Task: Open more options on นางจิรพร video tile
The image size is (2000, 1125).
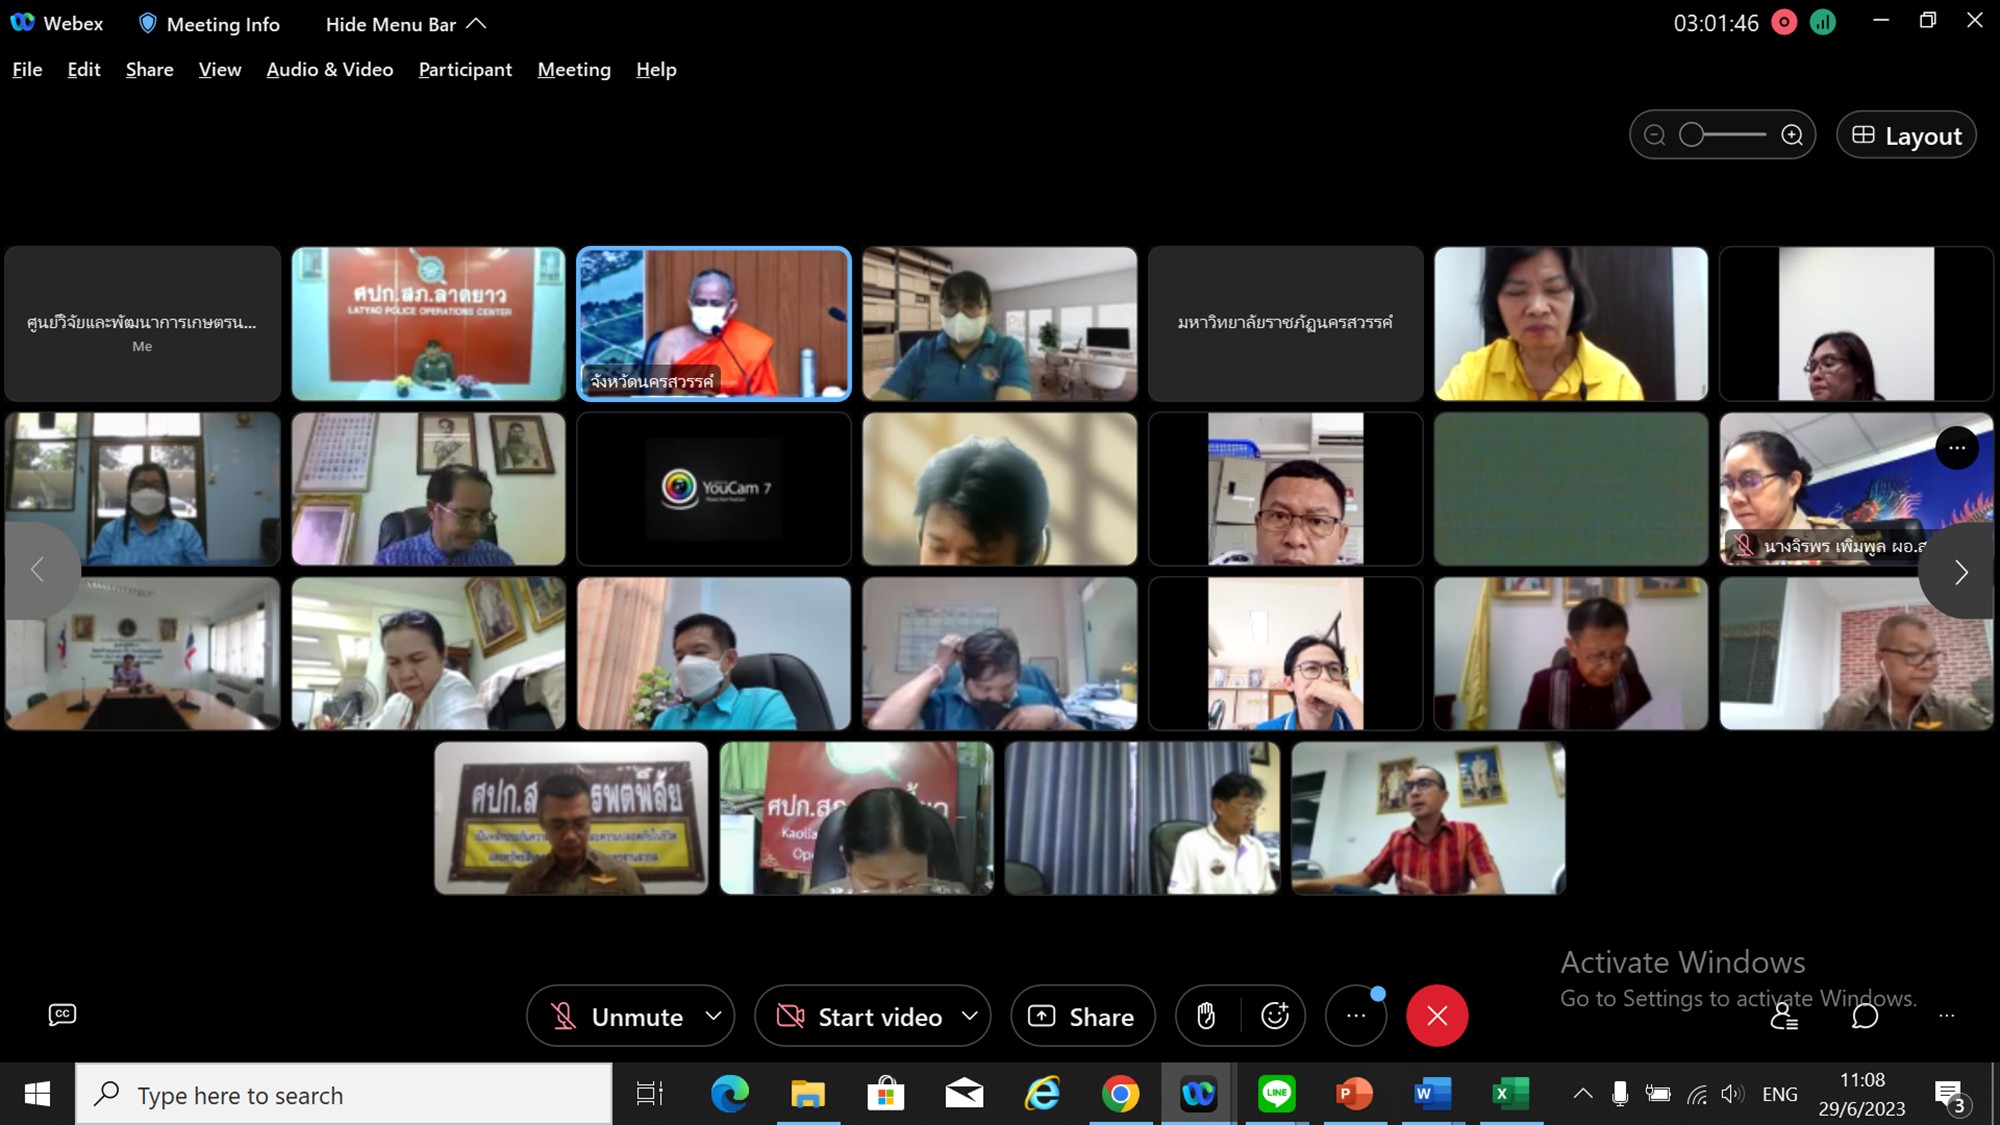Action: click(x=1957, y=448)
